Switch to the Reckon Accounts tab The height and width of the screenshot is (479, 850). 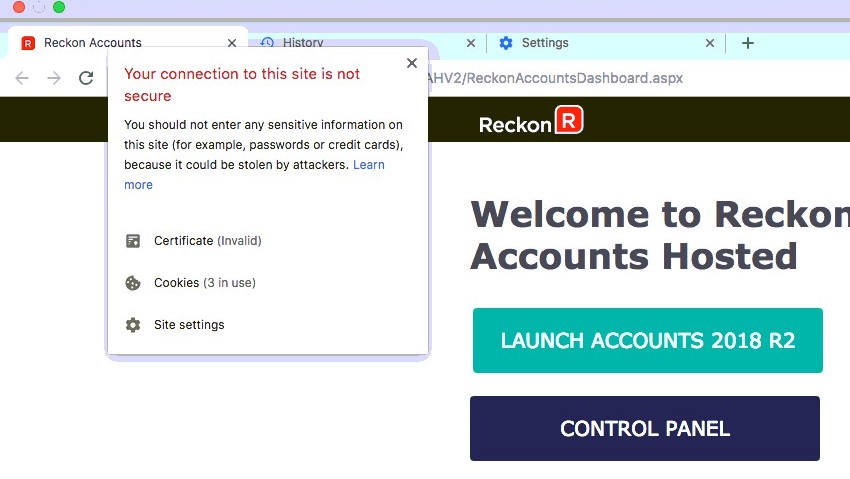pos(128,43)
